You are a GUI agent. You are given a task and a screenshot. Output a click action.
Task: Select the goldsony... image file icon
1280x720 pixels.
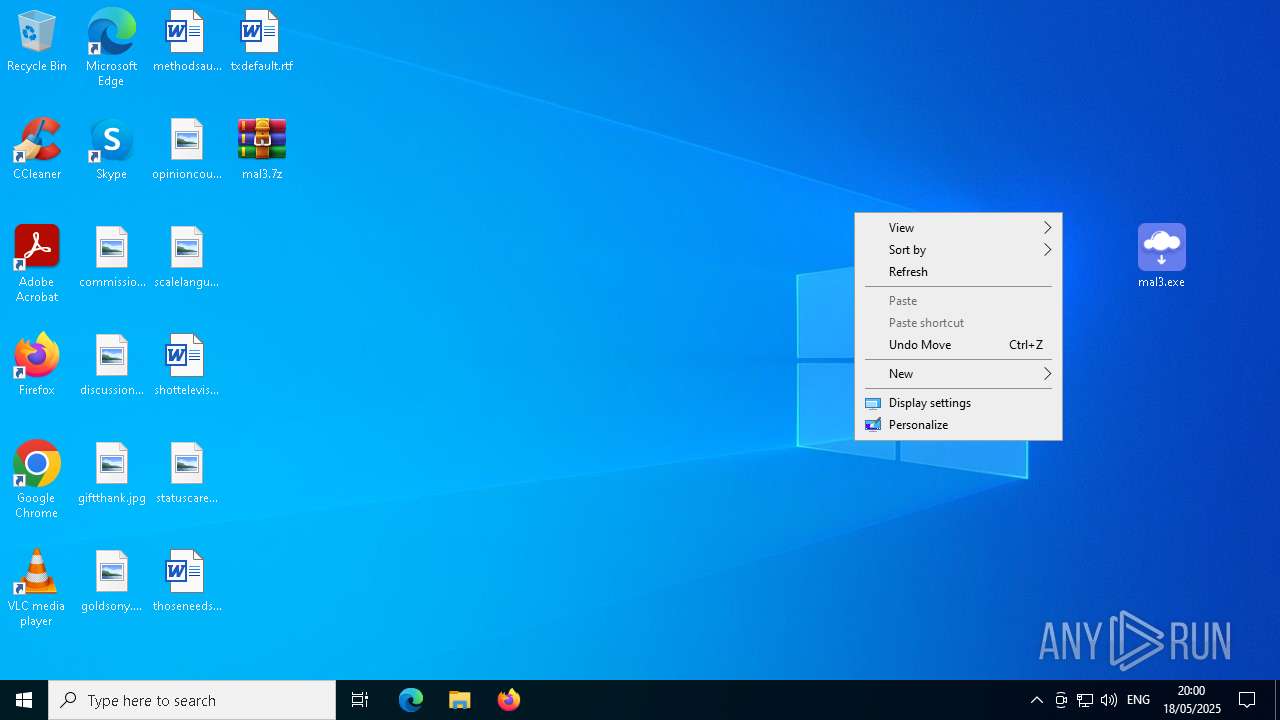pyautogui.click(x=112, y=582)
